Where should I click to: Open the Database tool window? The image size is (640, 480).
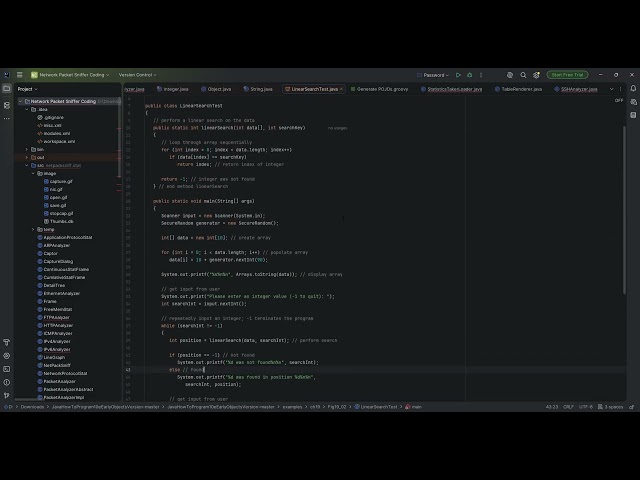[633, 116]
